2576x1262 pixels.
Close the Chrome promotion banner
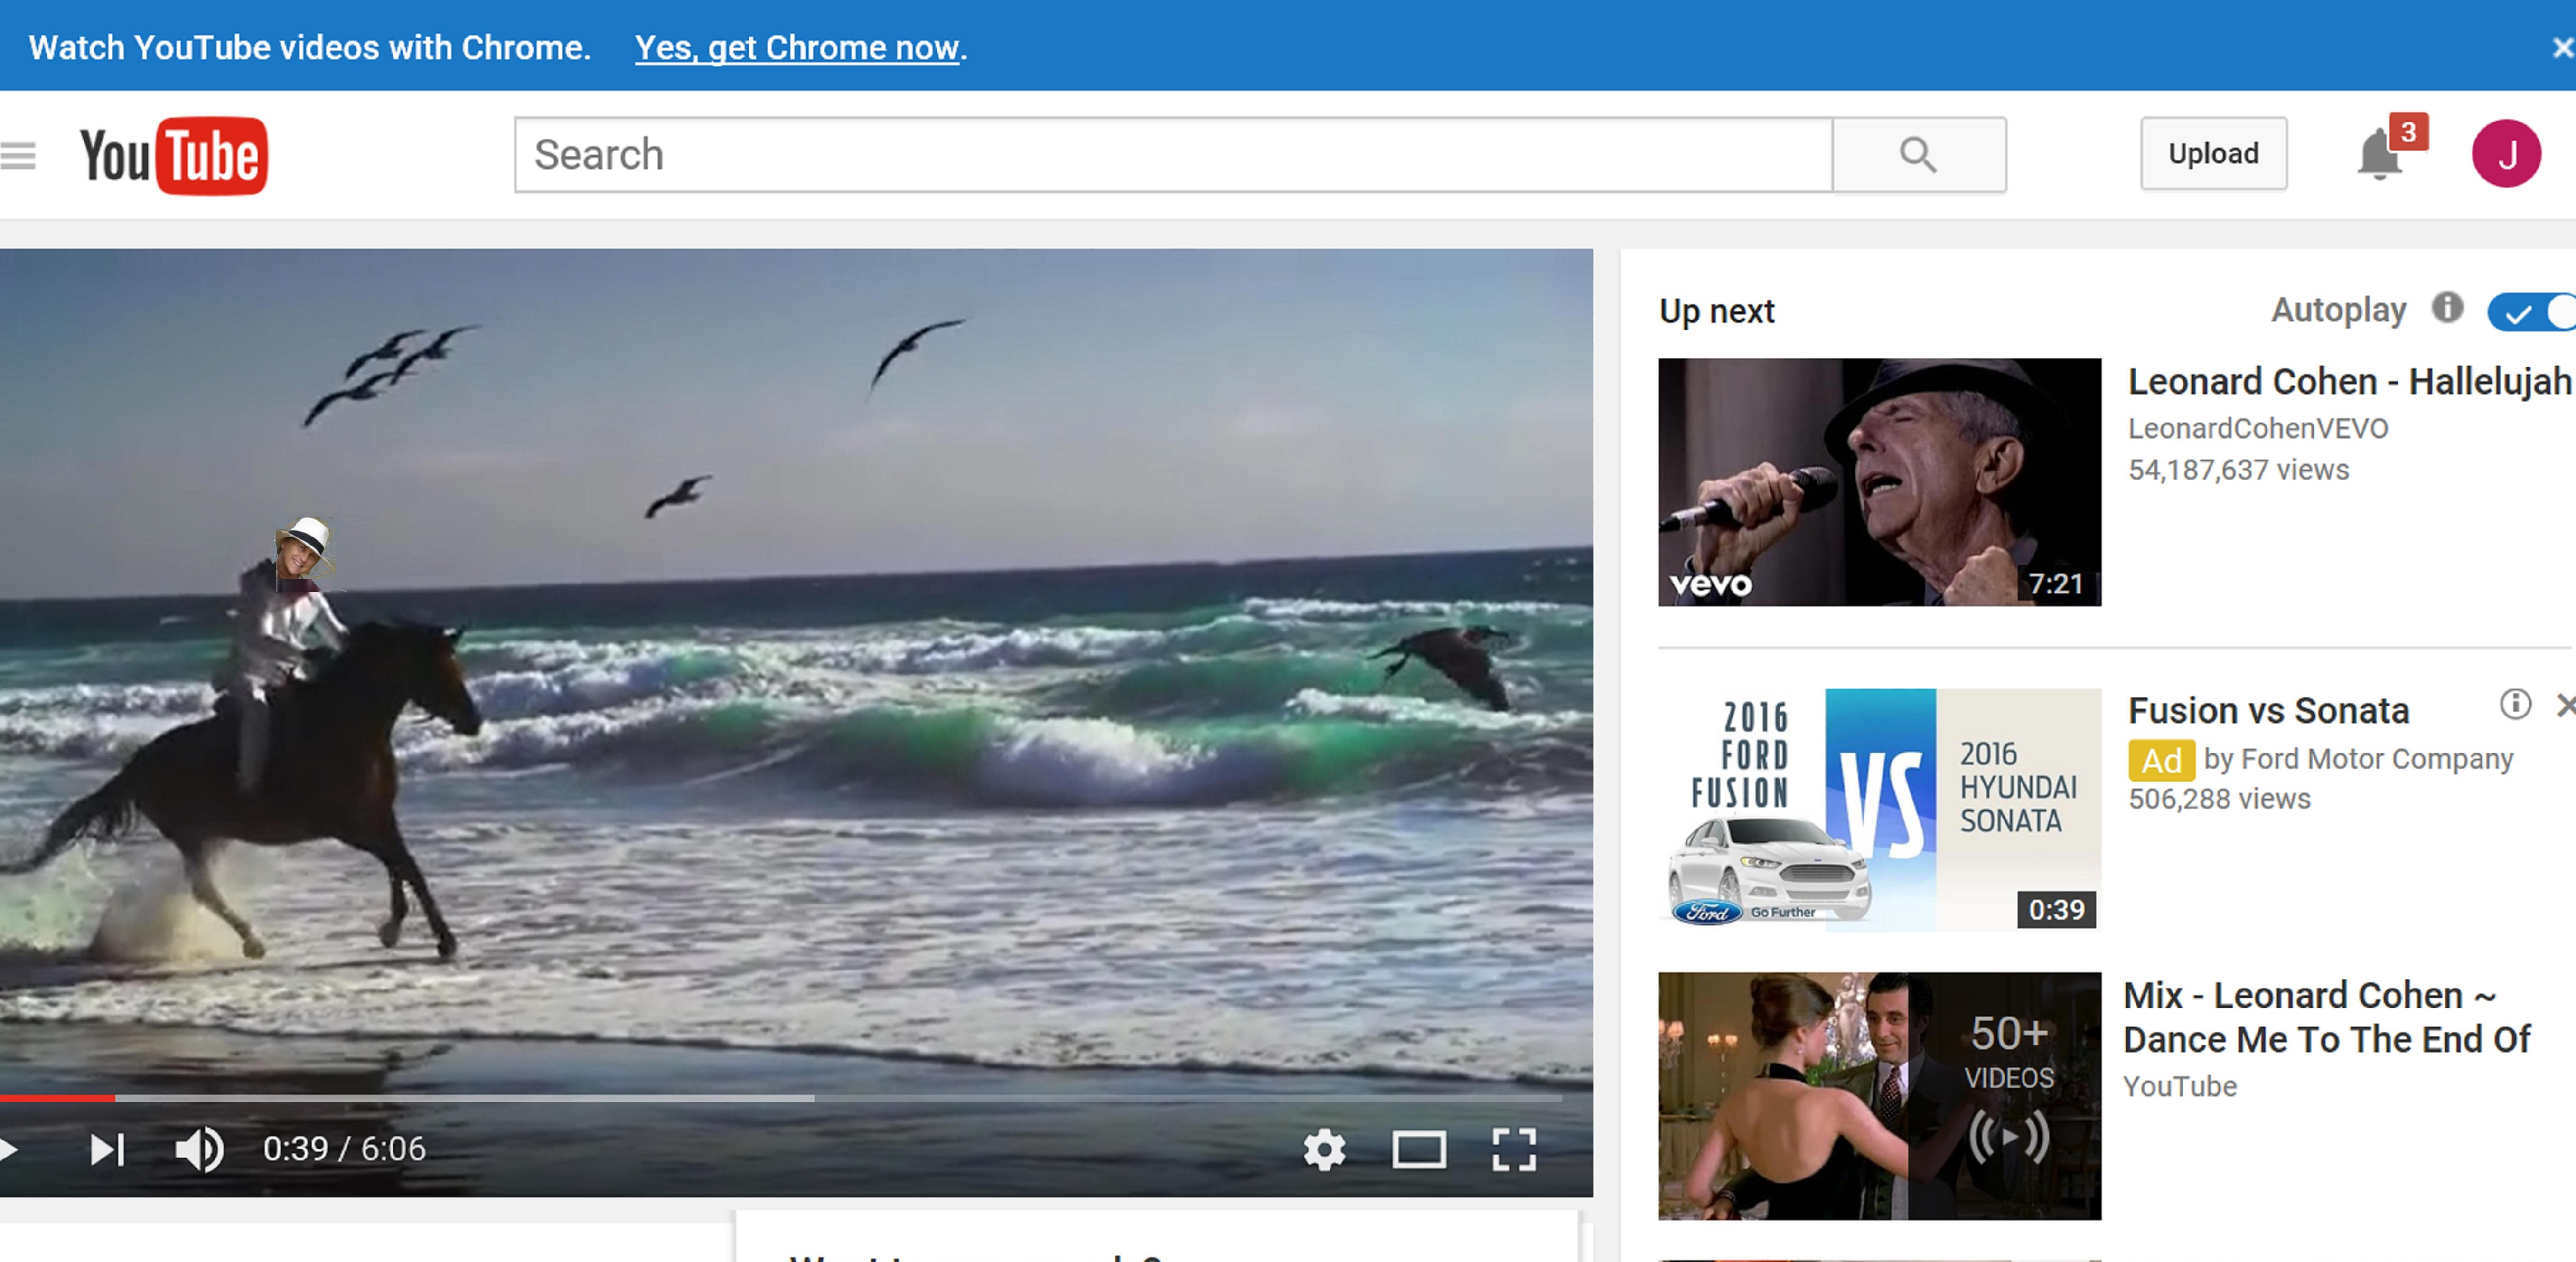pyautogui.click(x=2562, y=47)
